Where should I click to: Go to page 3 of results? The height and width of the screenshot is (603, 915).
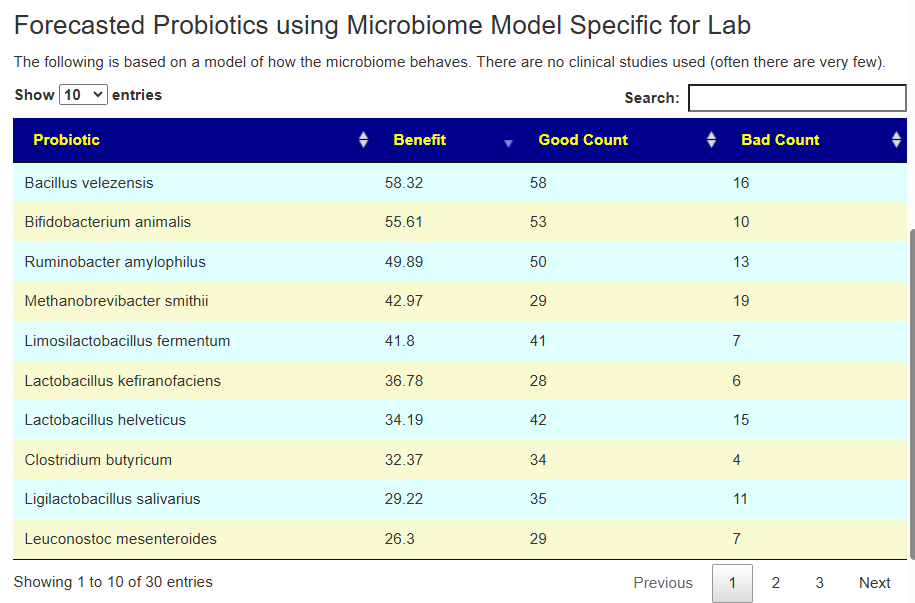click(819, 583)
